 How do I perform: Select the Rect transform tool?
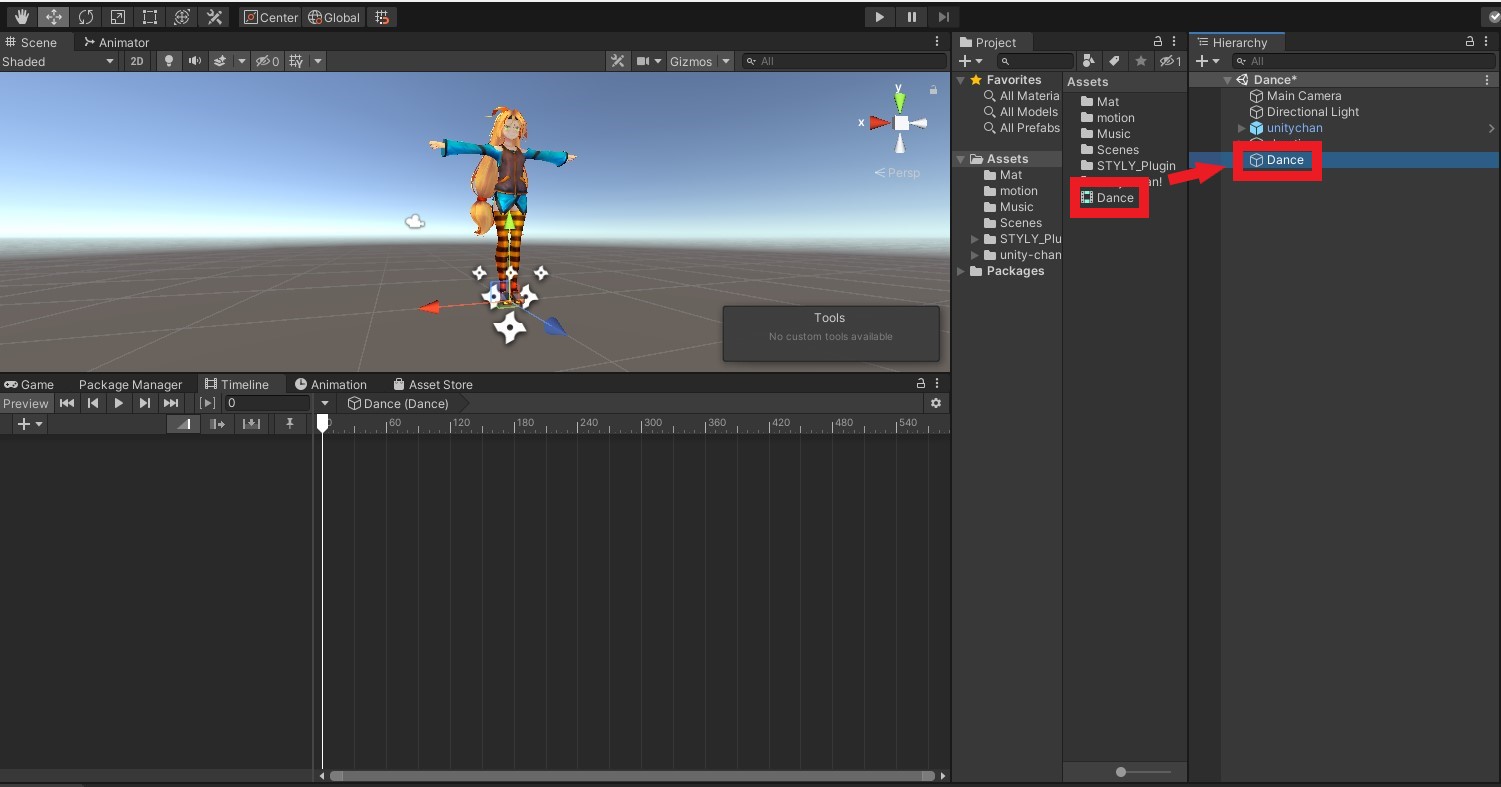click(x=150, y=17)
